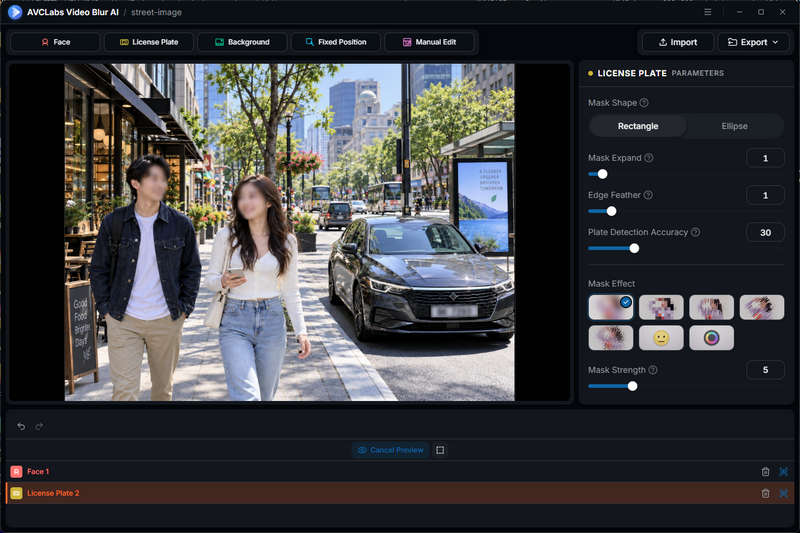Click the redo arrow
800x533 pixels.
point(39,426)
